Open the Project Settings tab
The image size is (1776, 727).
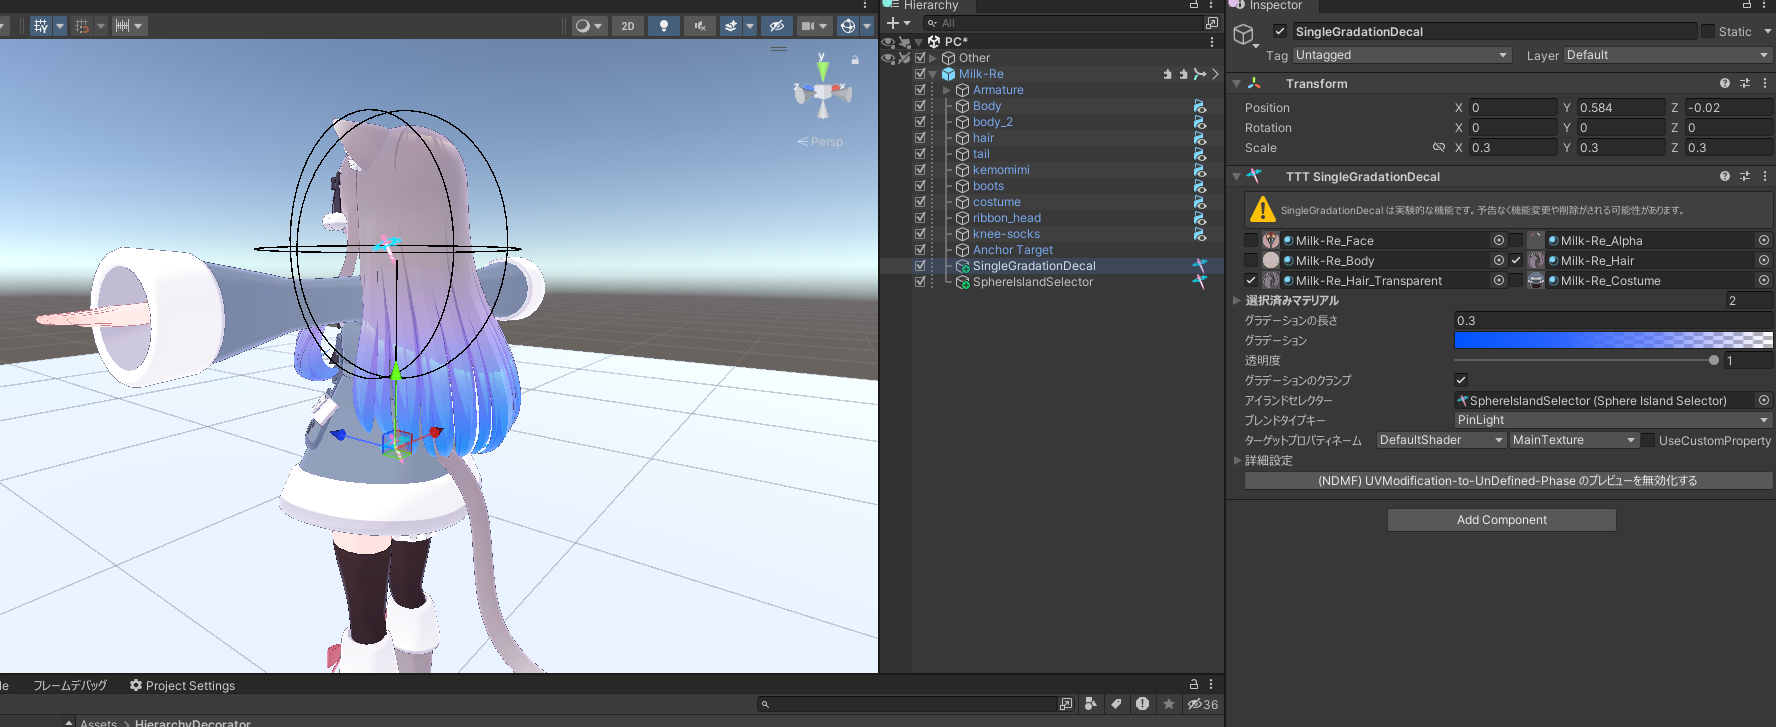(x=182, y=685)
